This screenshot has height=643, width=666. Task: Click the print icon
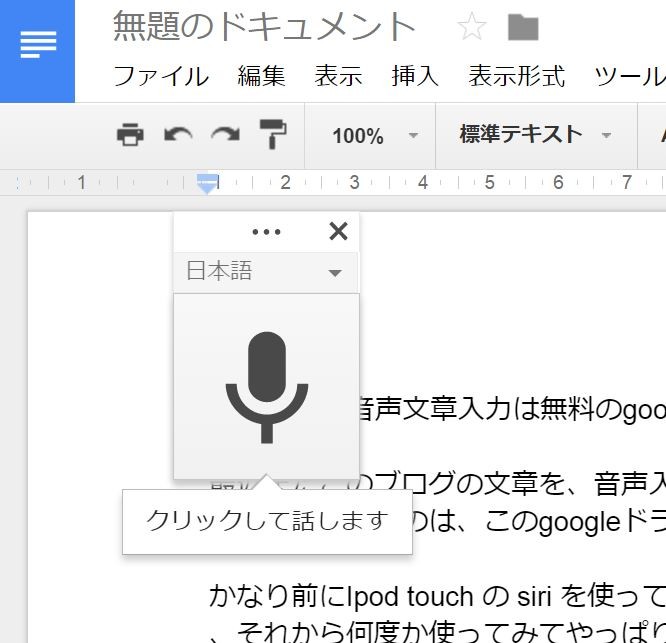pyautogui.click(x=130, y=135)
